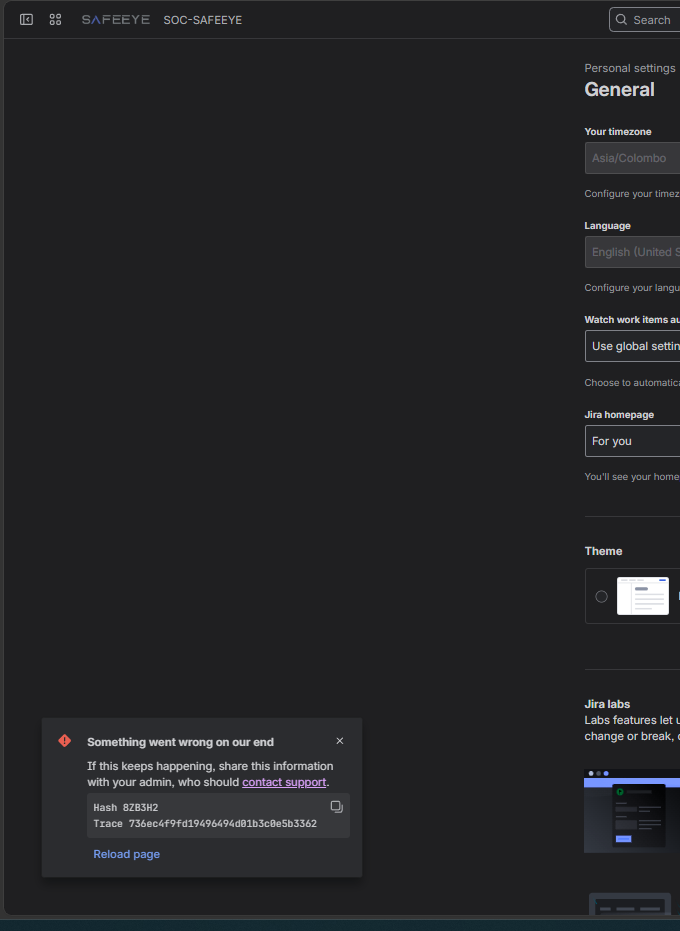The width and height of the screenshot is (680, 931).
Task: Click the Jira labs heading
Action: point(607,704)
